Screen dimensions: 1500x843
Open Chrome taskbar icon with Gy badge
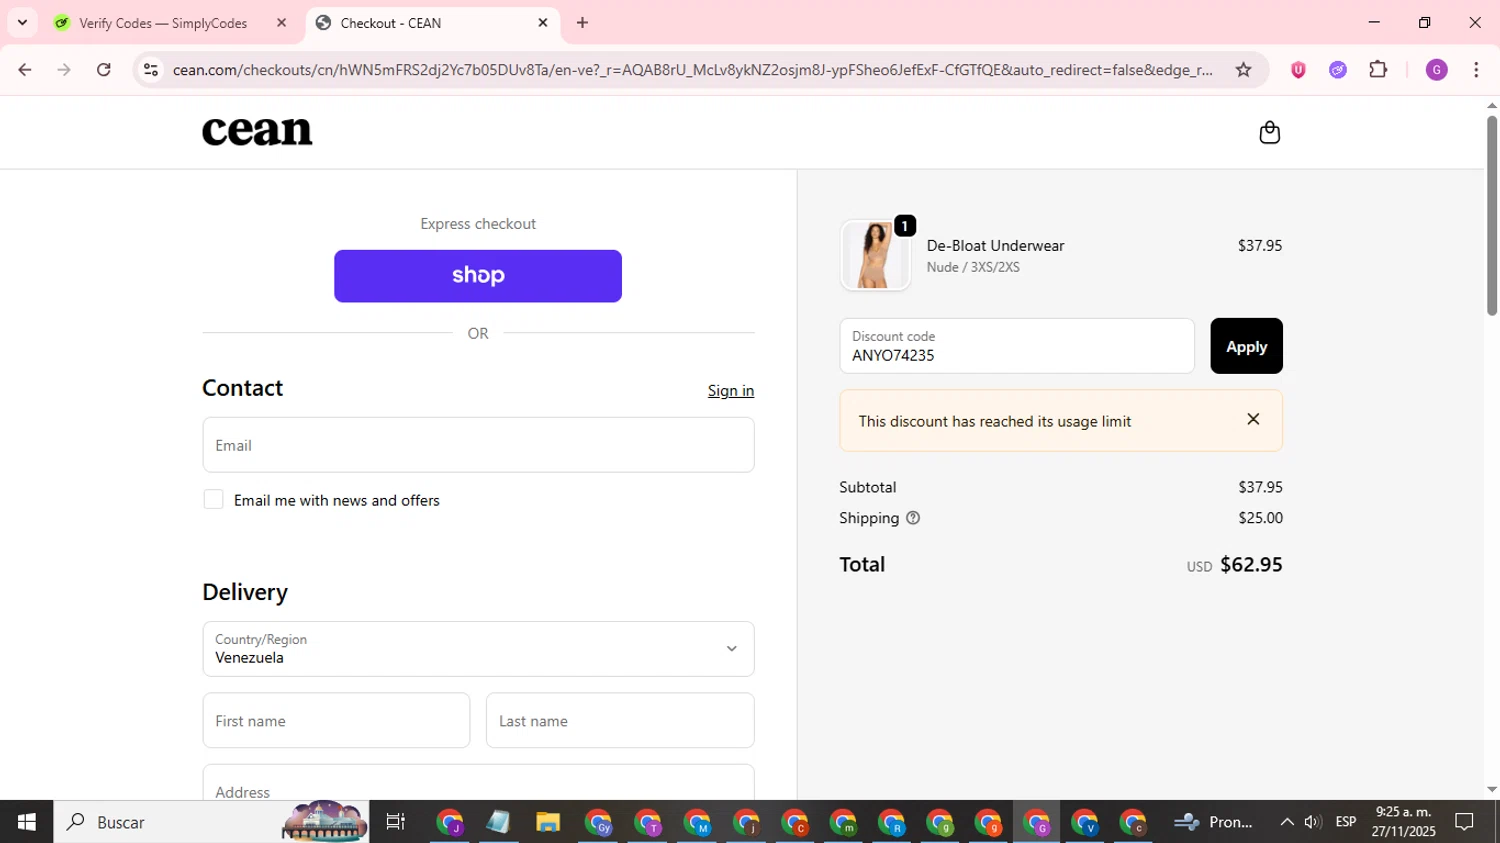coord(598,822)
